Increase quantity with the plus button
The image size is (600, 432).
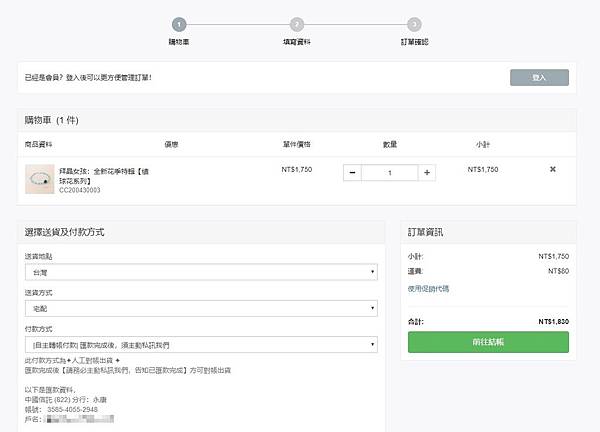coord(427,173)
